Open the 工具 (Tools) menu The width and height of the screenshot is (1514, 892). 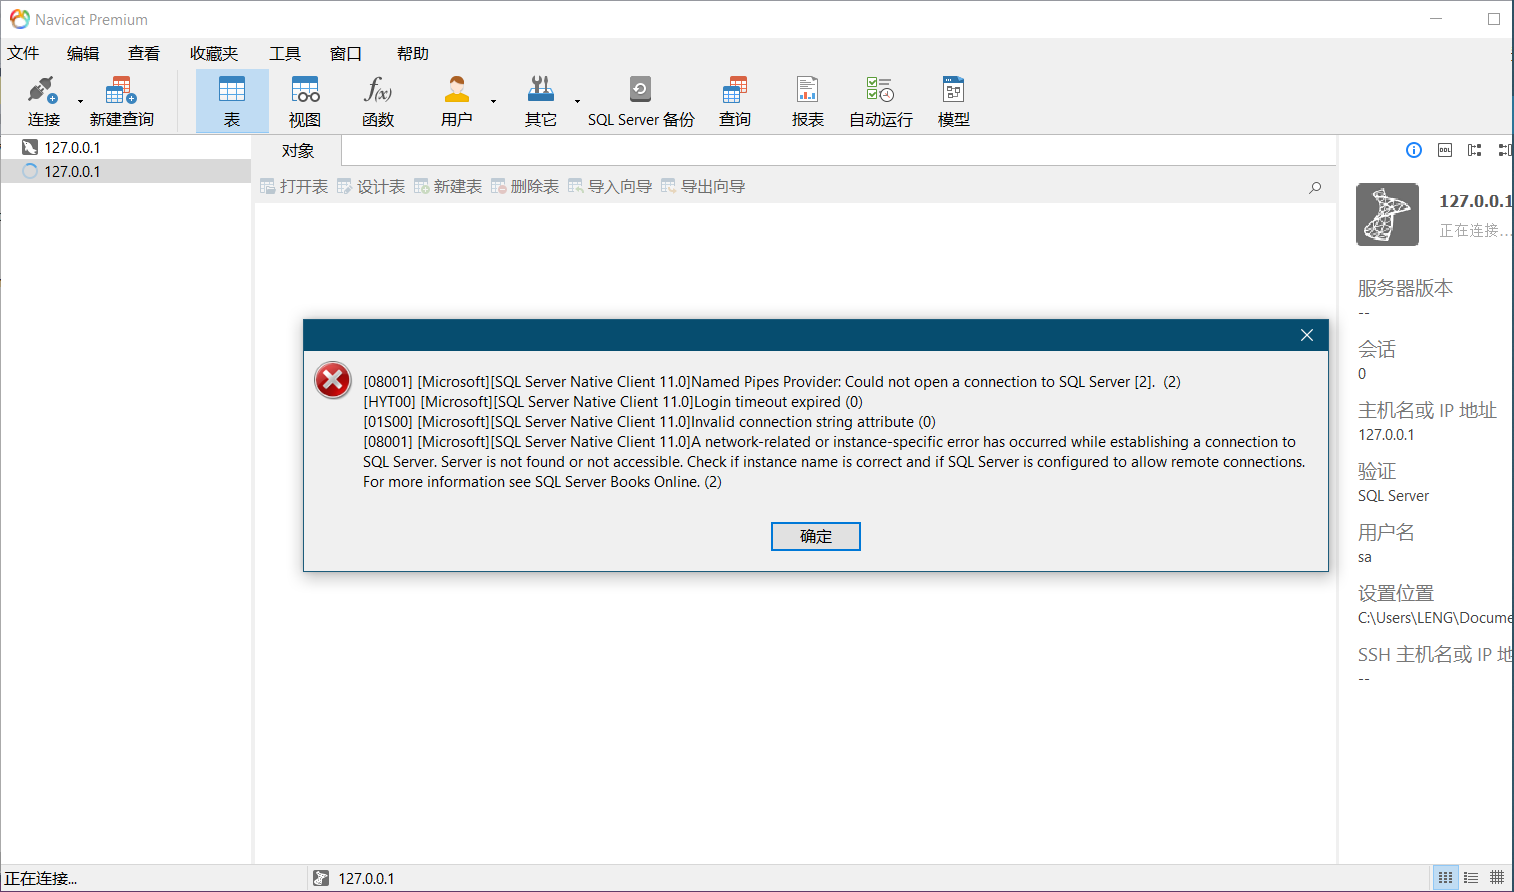[285, 53]
